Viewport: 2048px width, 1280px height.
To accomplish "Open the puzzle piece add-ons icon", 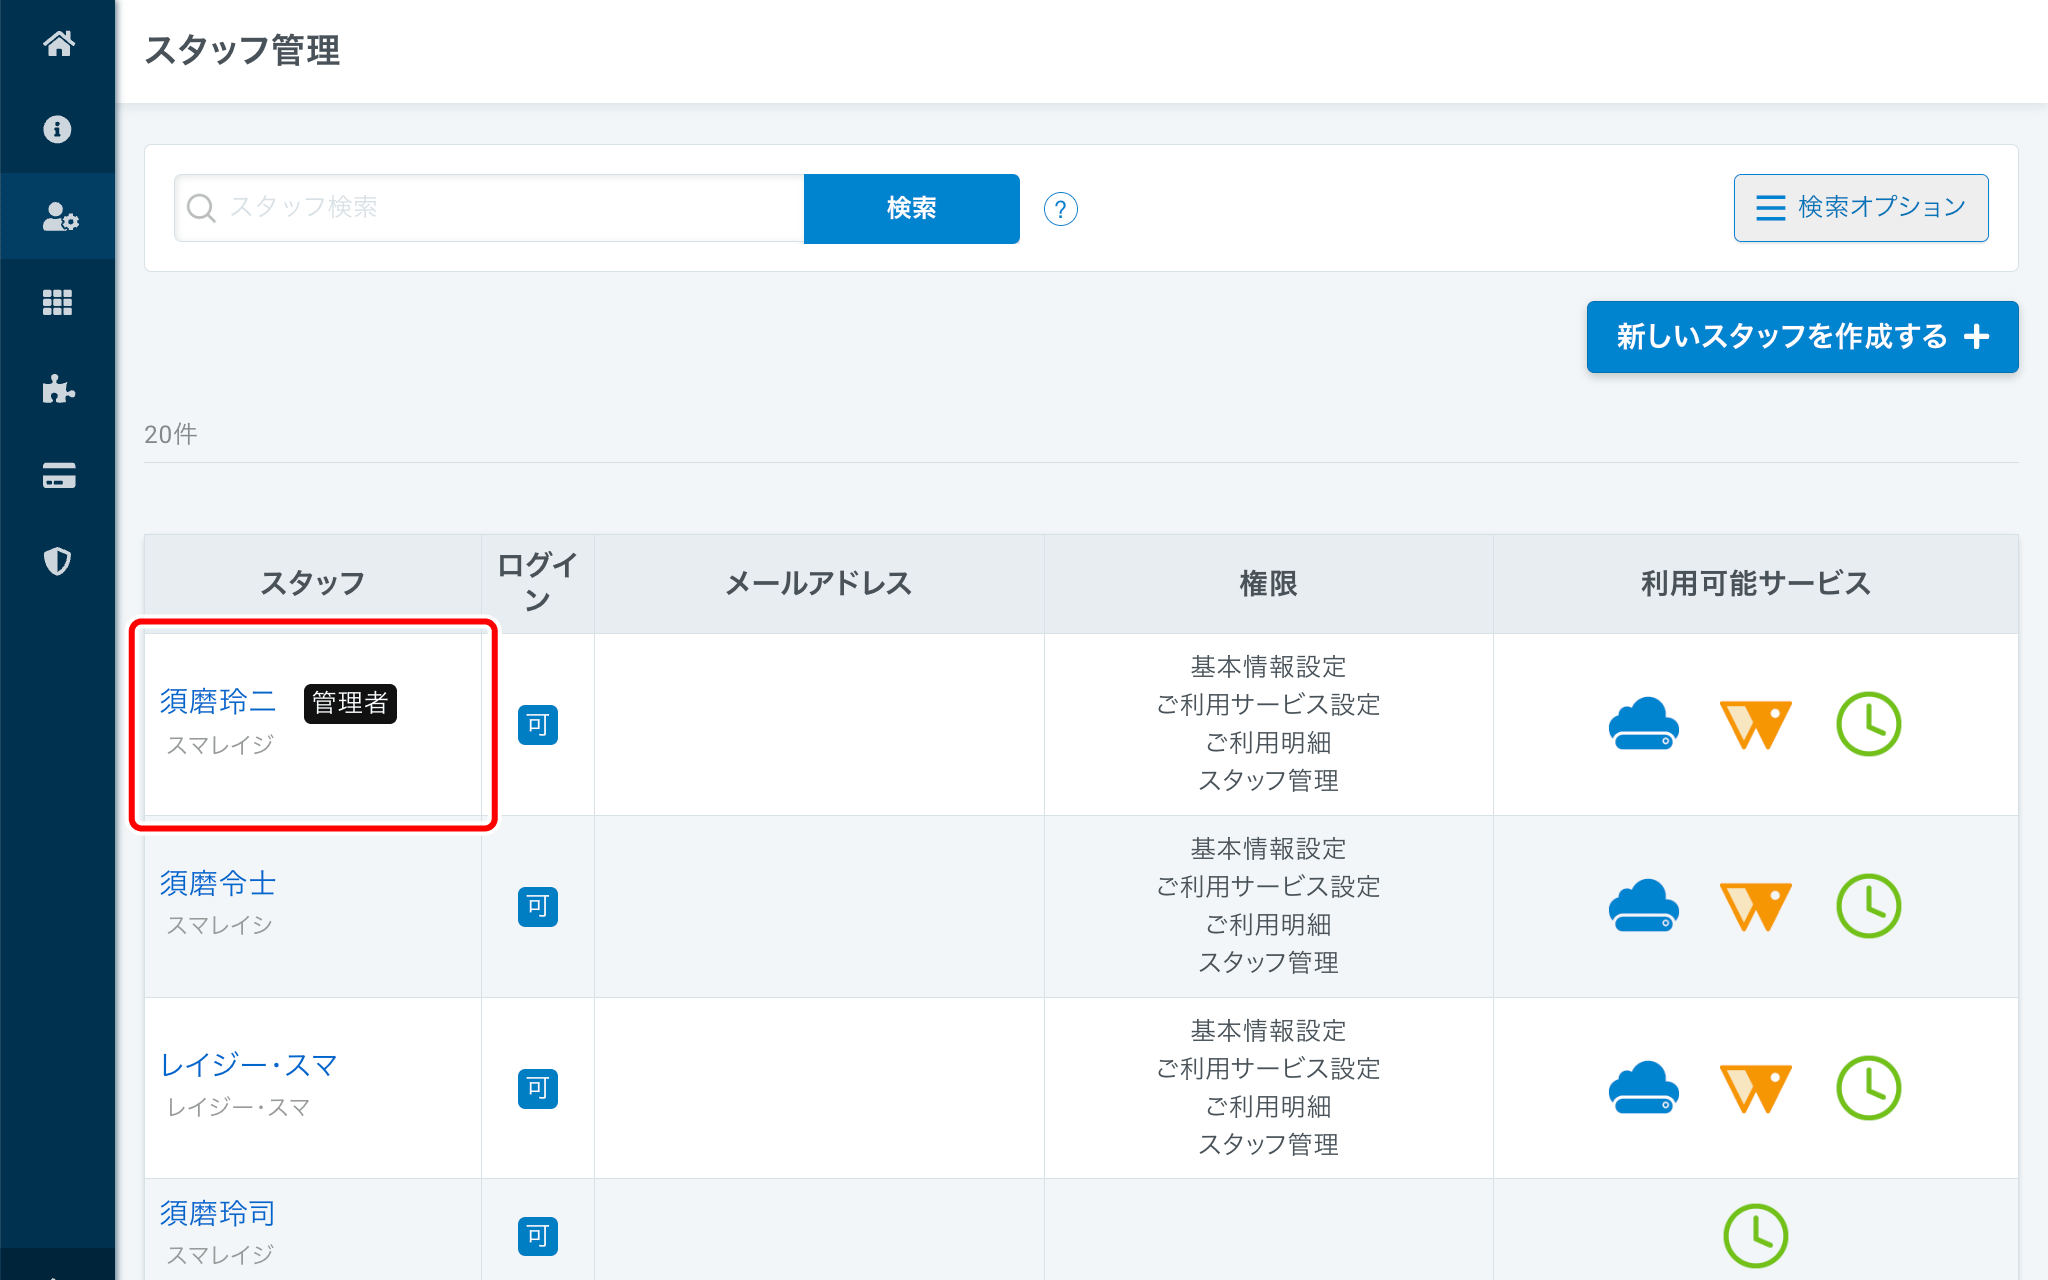I will tap(58, 389).
